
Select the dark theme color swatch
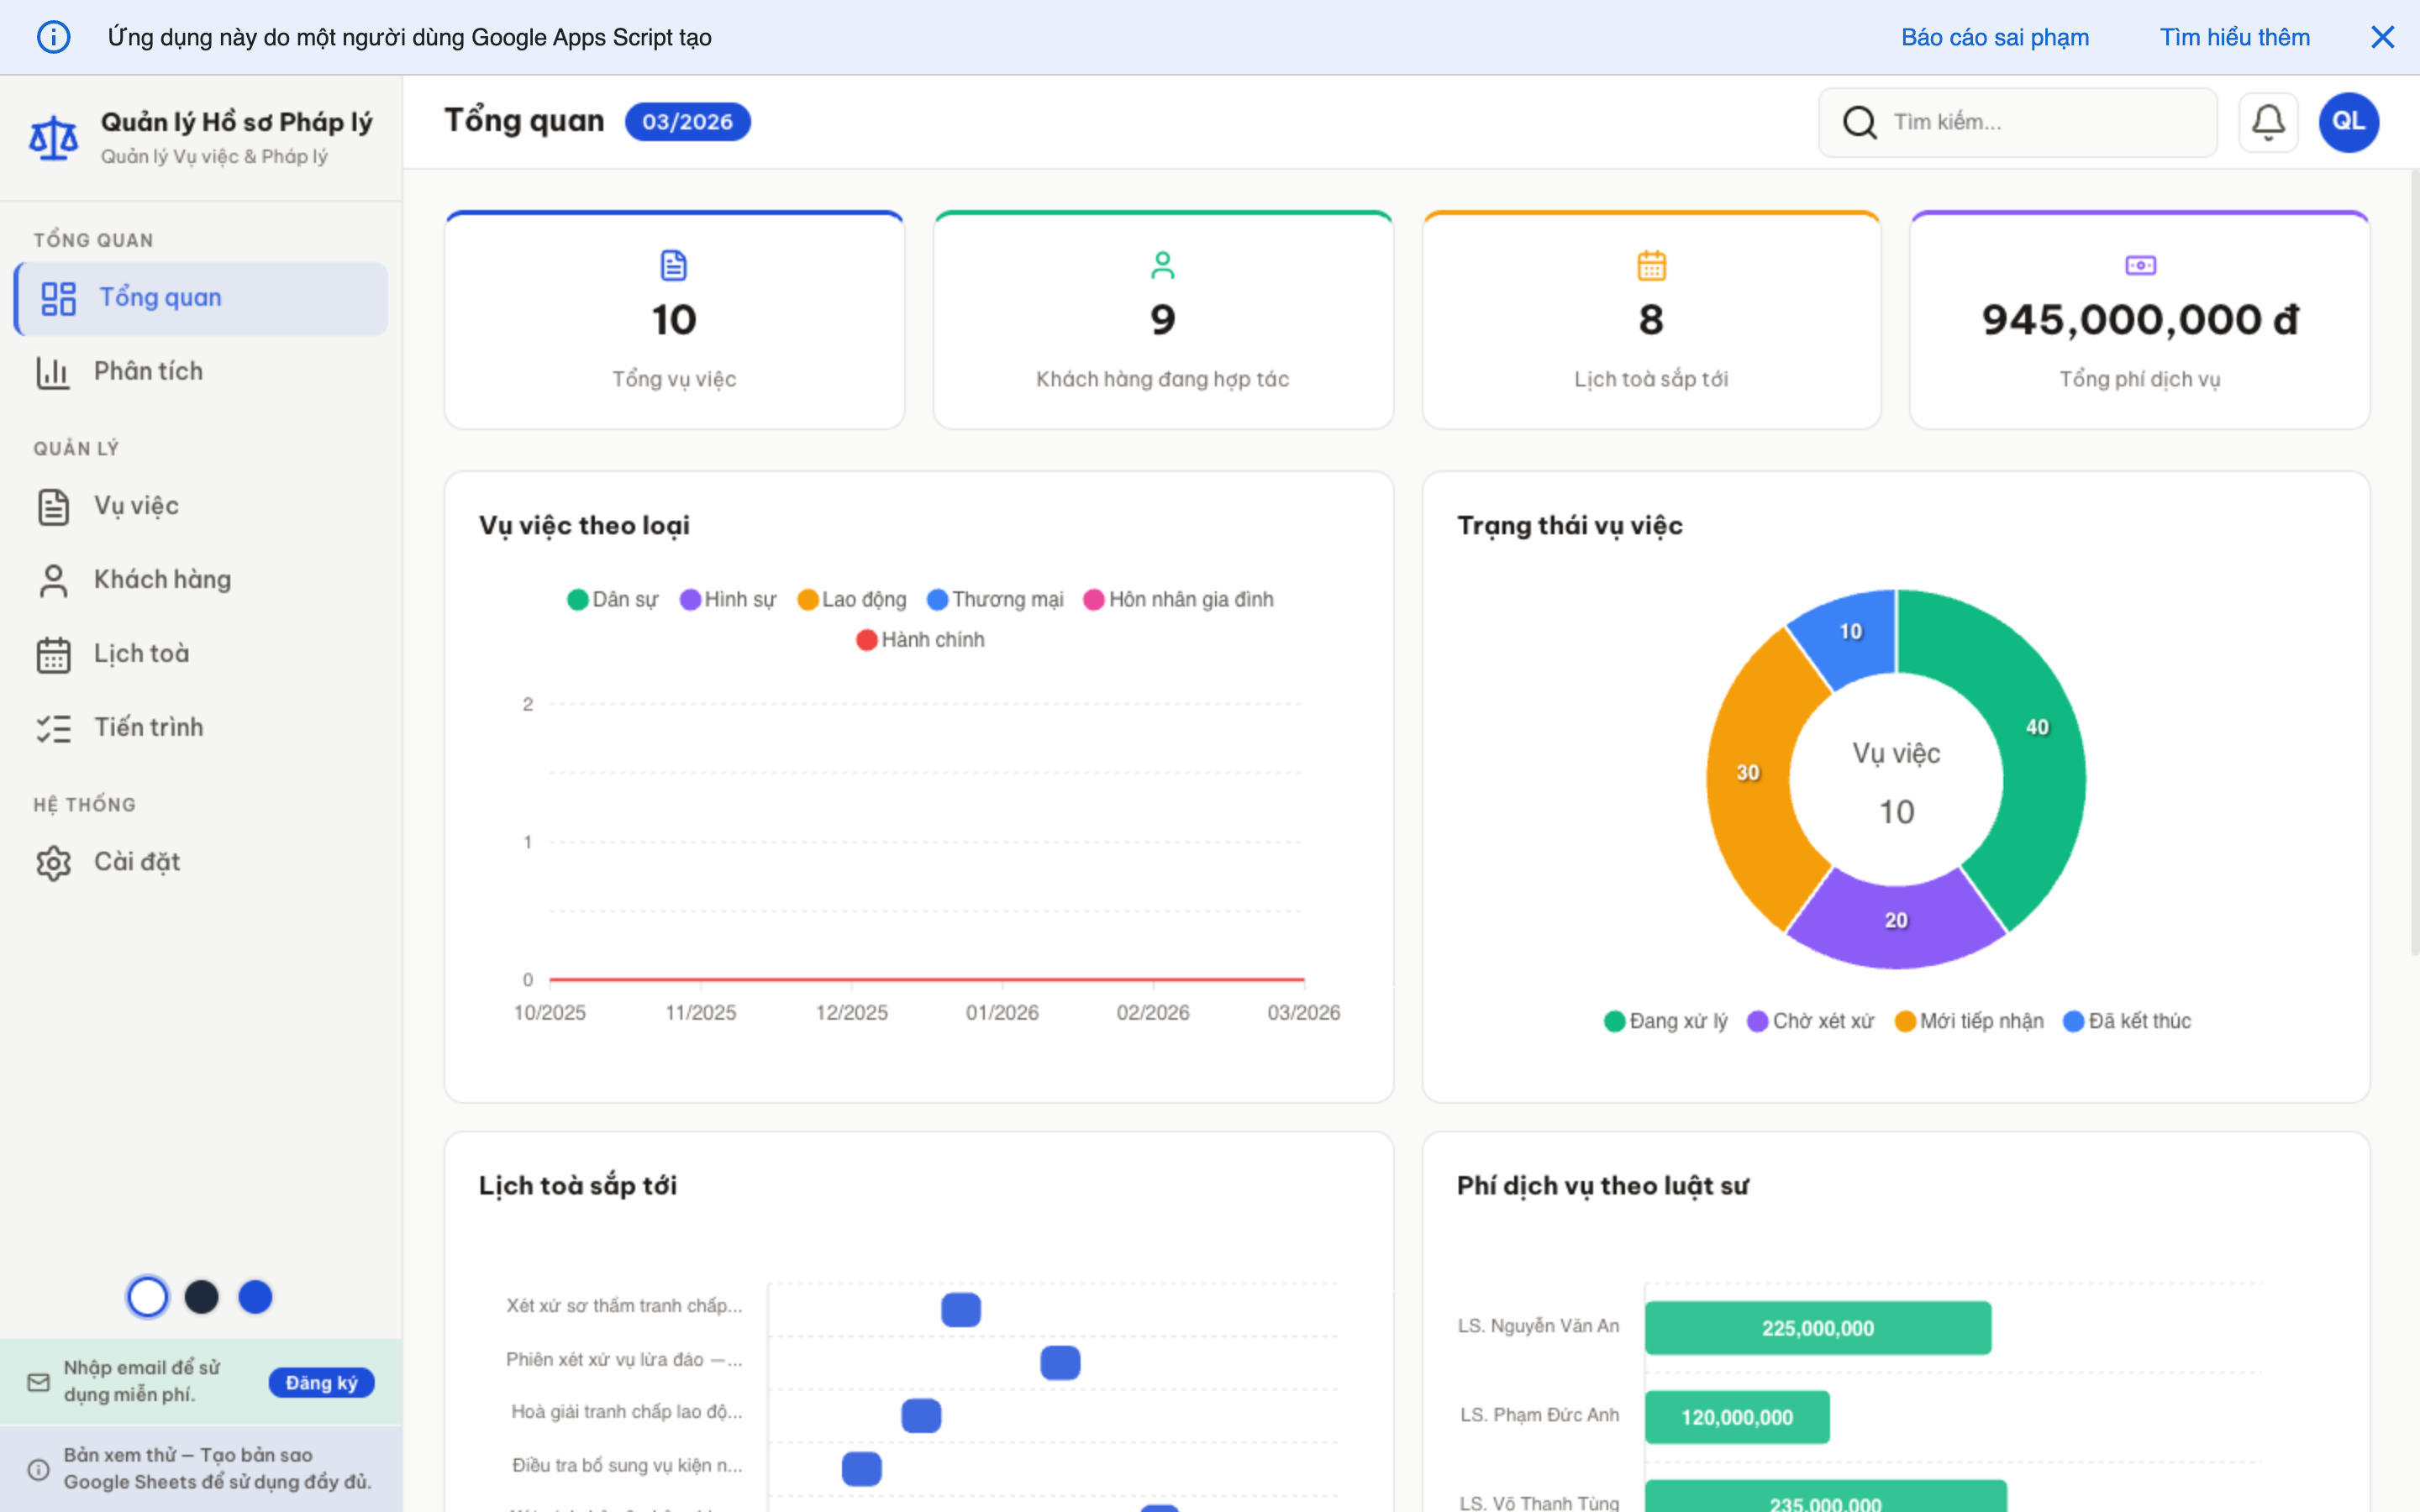[201, 1297]
